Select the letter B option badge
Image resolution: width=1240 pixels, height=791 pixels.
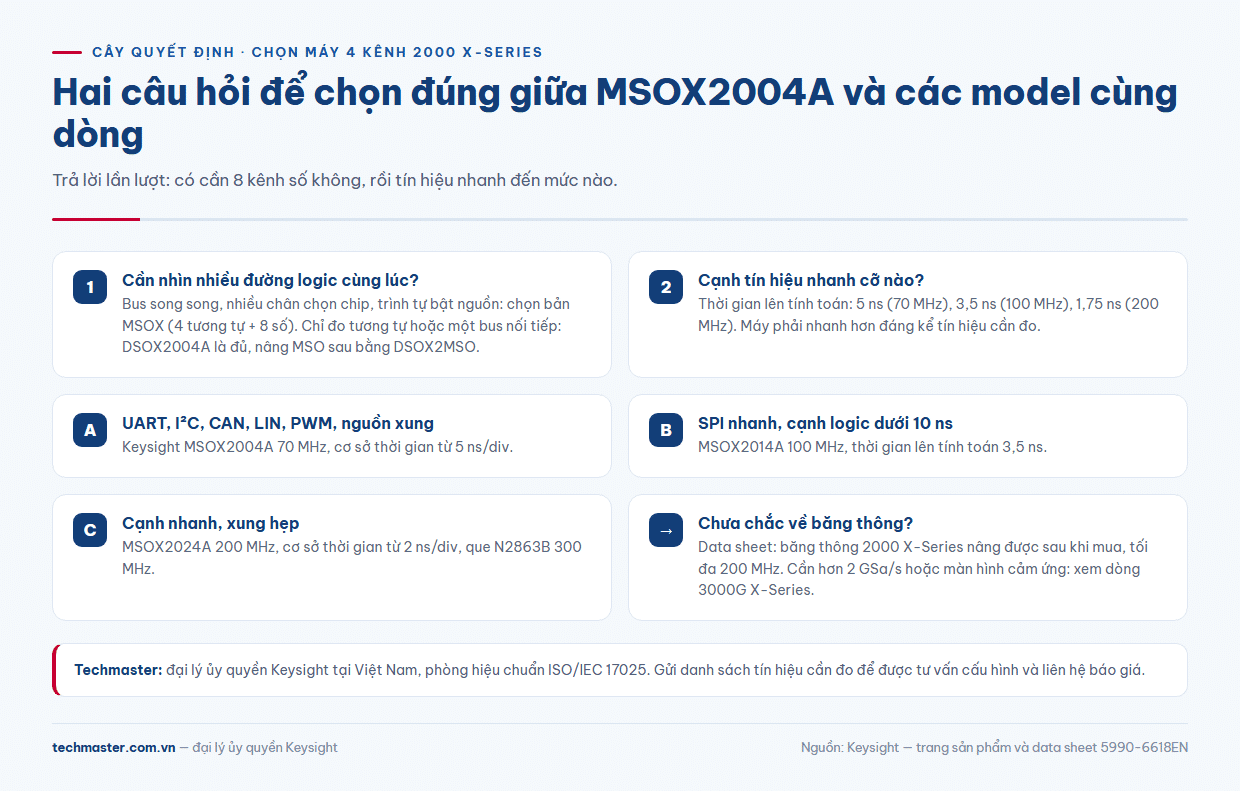click(666, 431)
